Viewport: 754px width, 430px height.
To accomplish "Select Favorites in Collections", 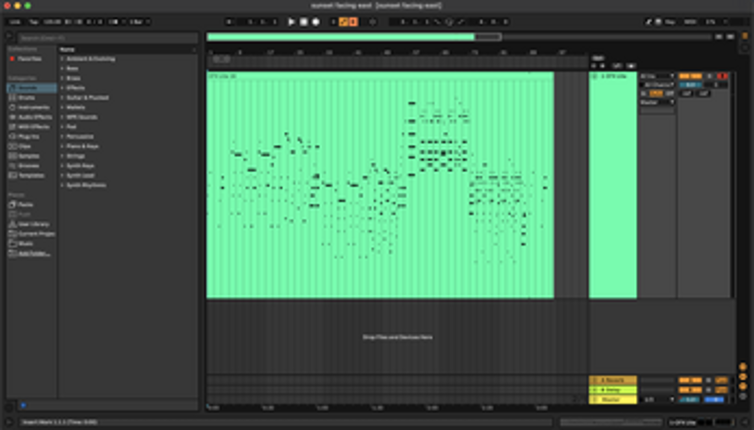I will click(29, 58).
